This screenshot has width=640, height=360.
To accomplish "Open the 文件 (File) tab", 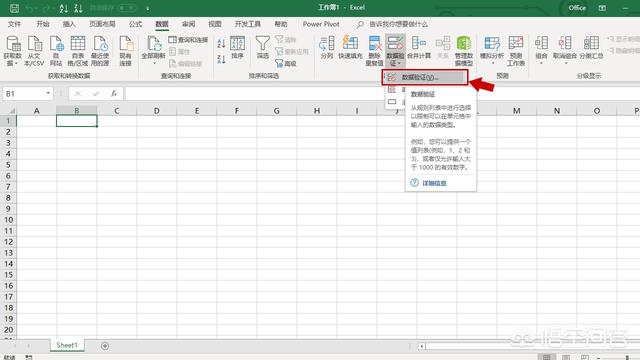I will pos(14,24).
